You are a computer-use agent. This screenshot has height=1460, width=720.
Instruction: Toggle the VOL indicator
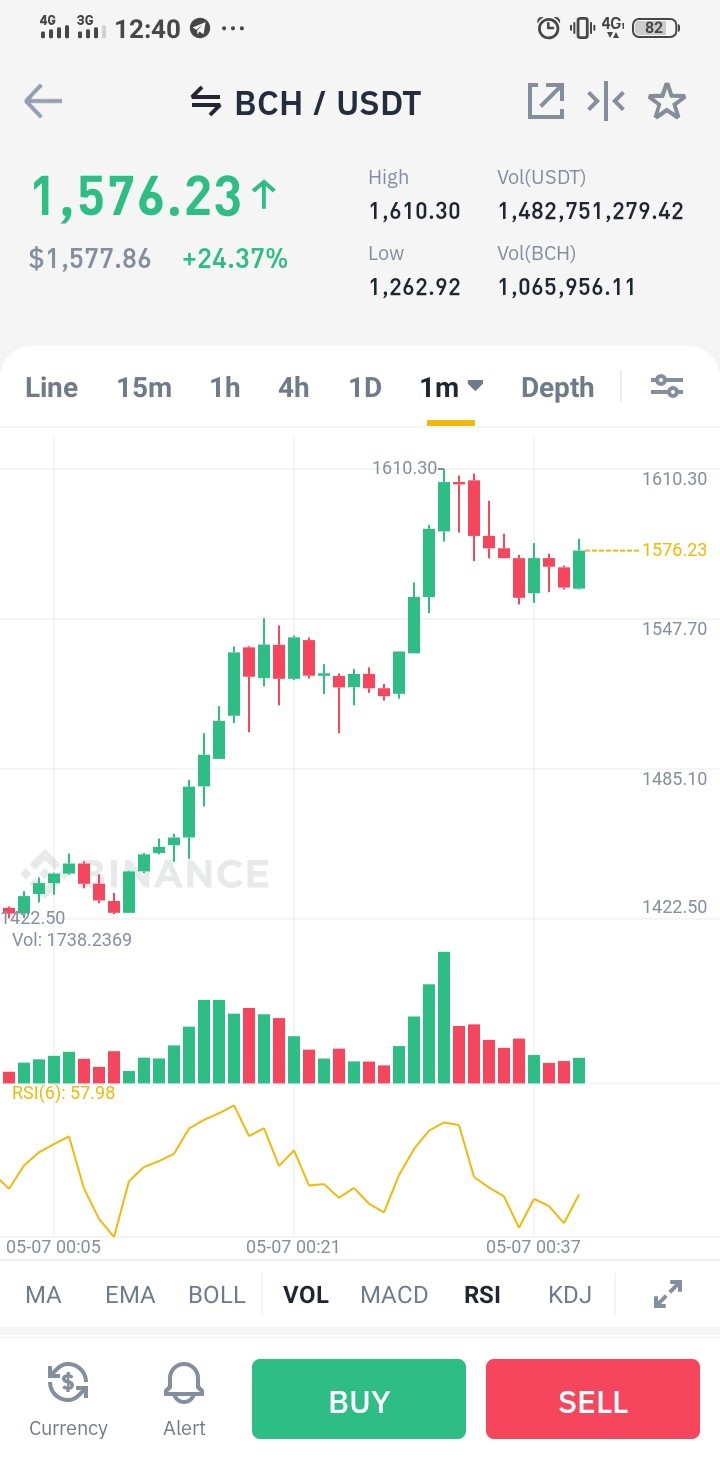click(x=306, y=1294)
